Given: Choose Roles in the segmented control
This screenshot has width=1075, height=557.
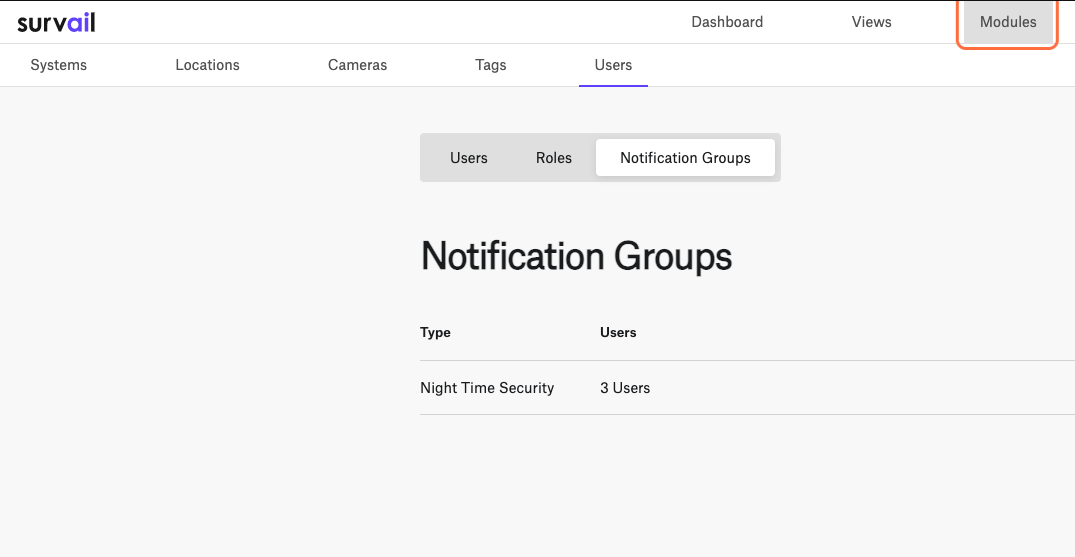Looking at the screenshot, I should (x=553, y=158).
